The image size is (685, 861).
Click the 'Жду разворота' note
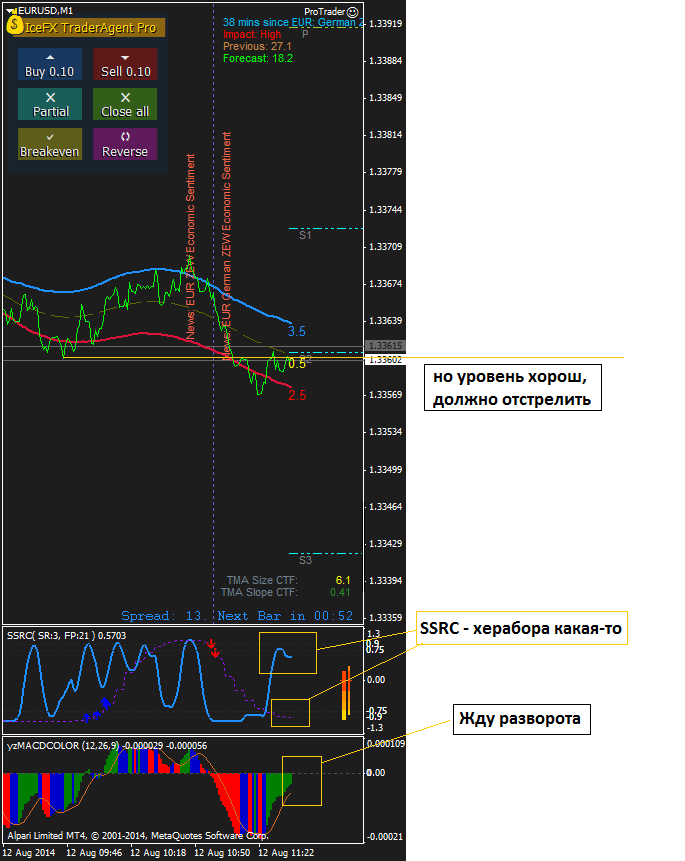click(x=521, y=719)
